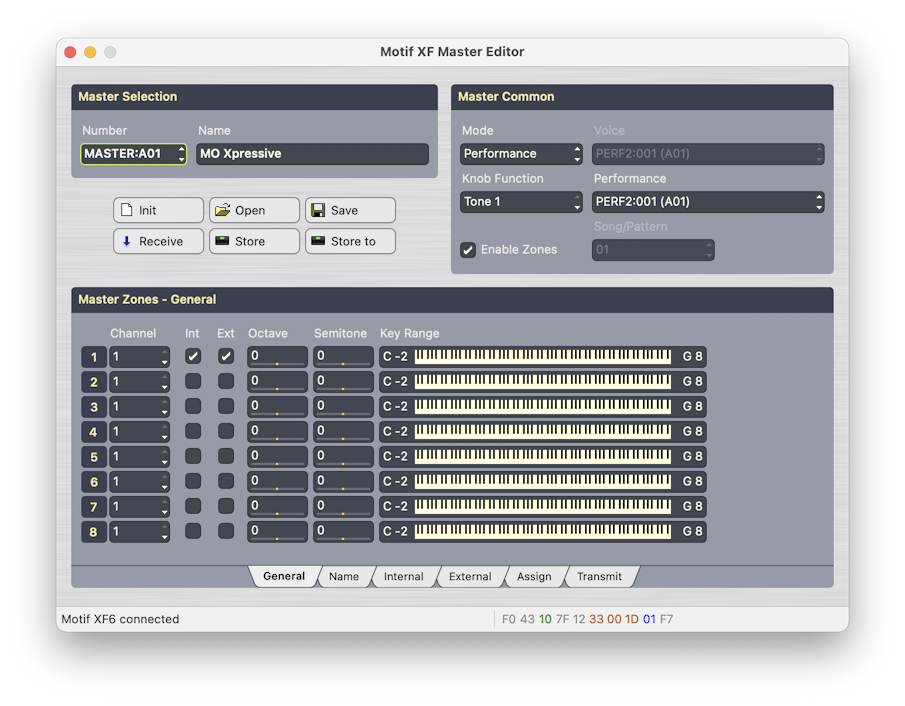
Task: Select zone number 1 badge
Action: (x=94, y=357)
